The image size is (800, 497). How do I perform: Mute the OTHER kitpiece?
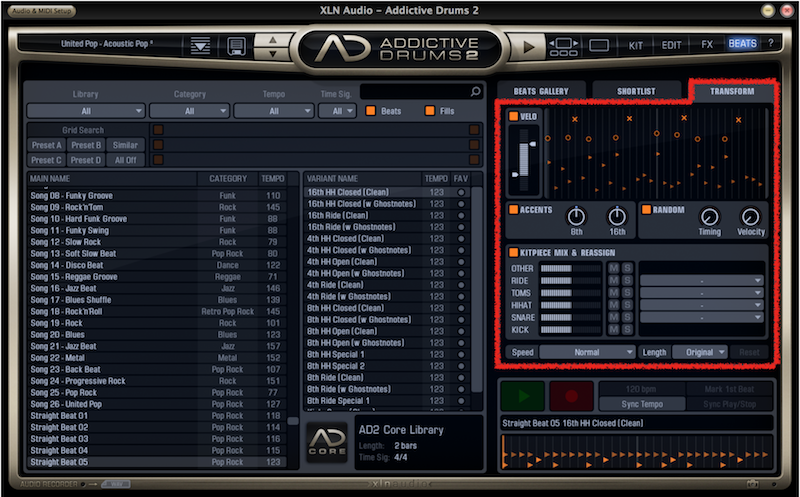click(x=614, y=268)
